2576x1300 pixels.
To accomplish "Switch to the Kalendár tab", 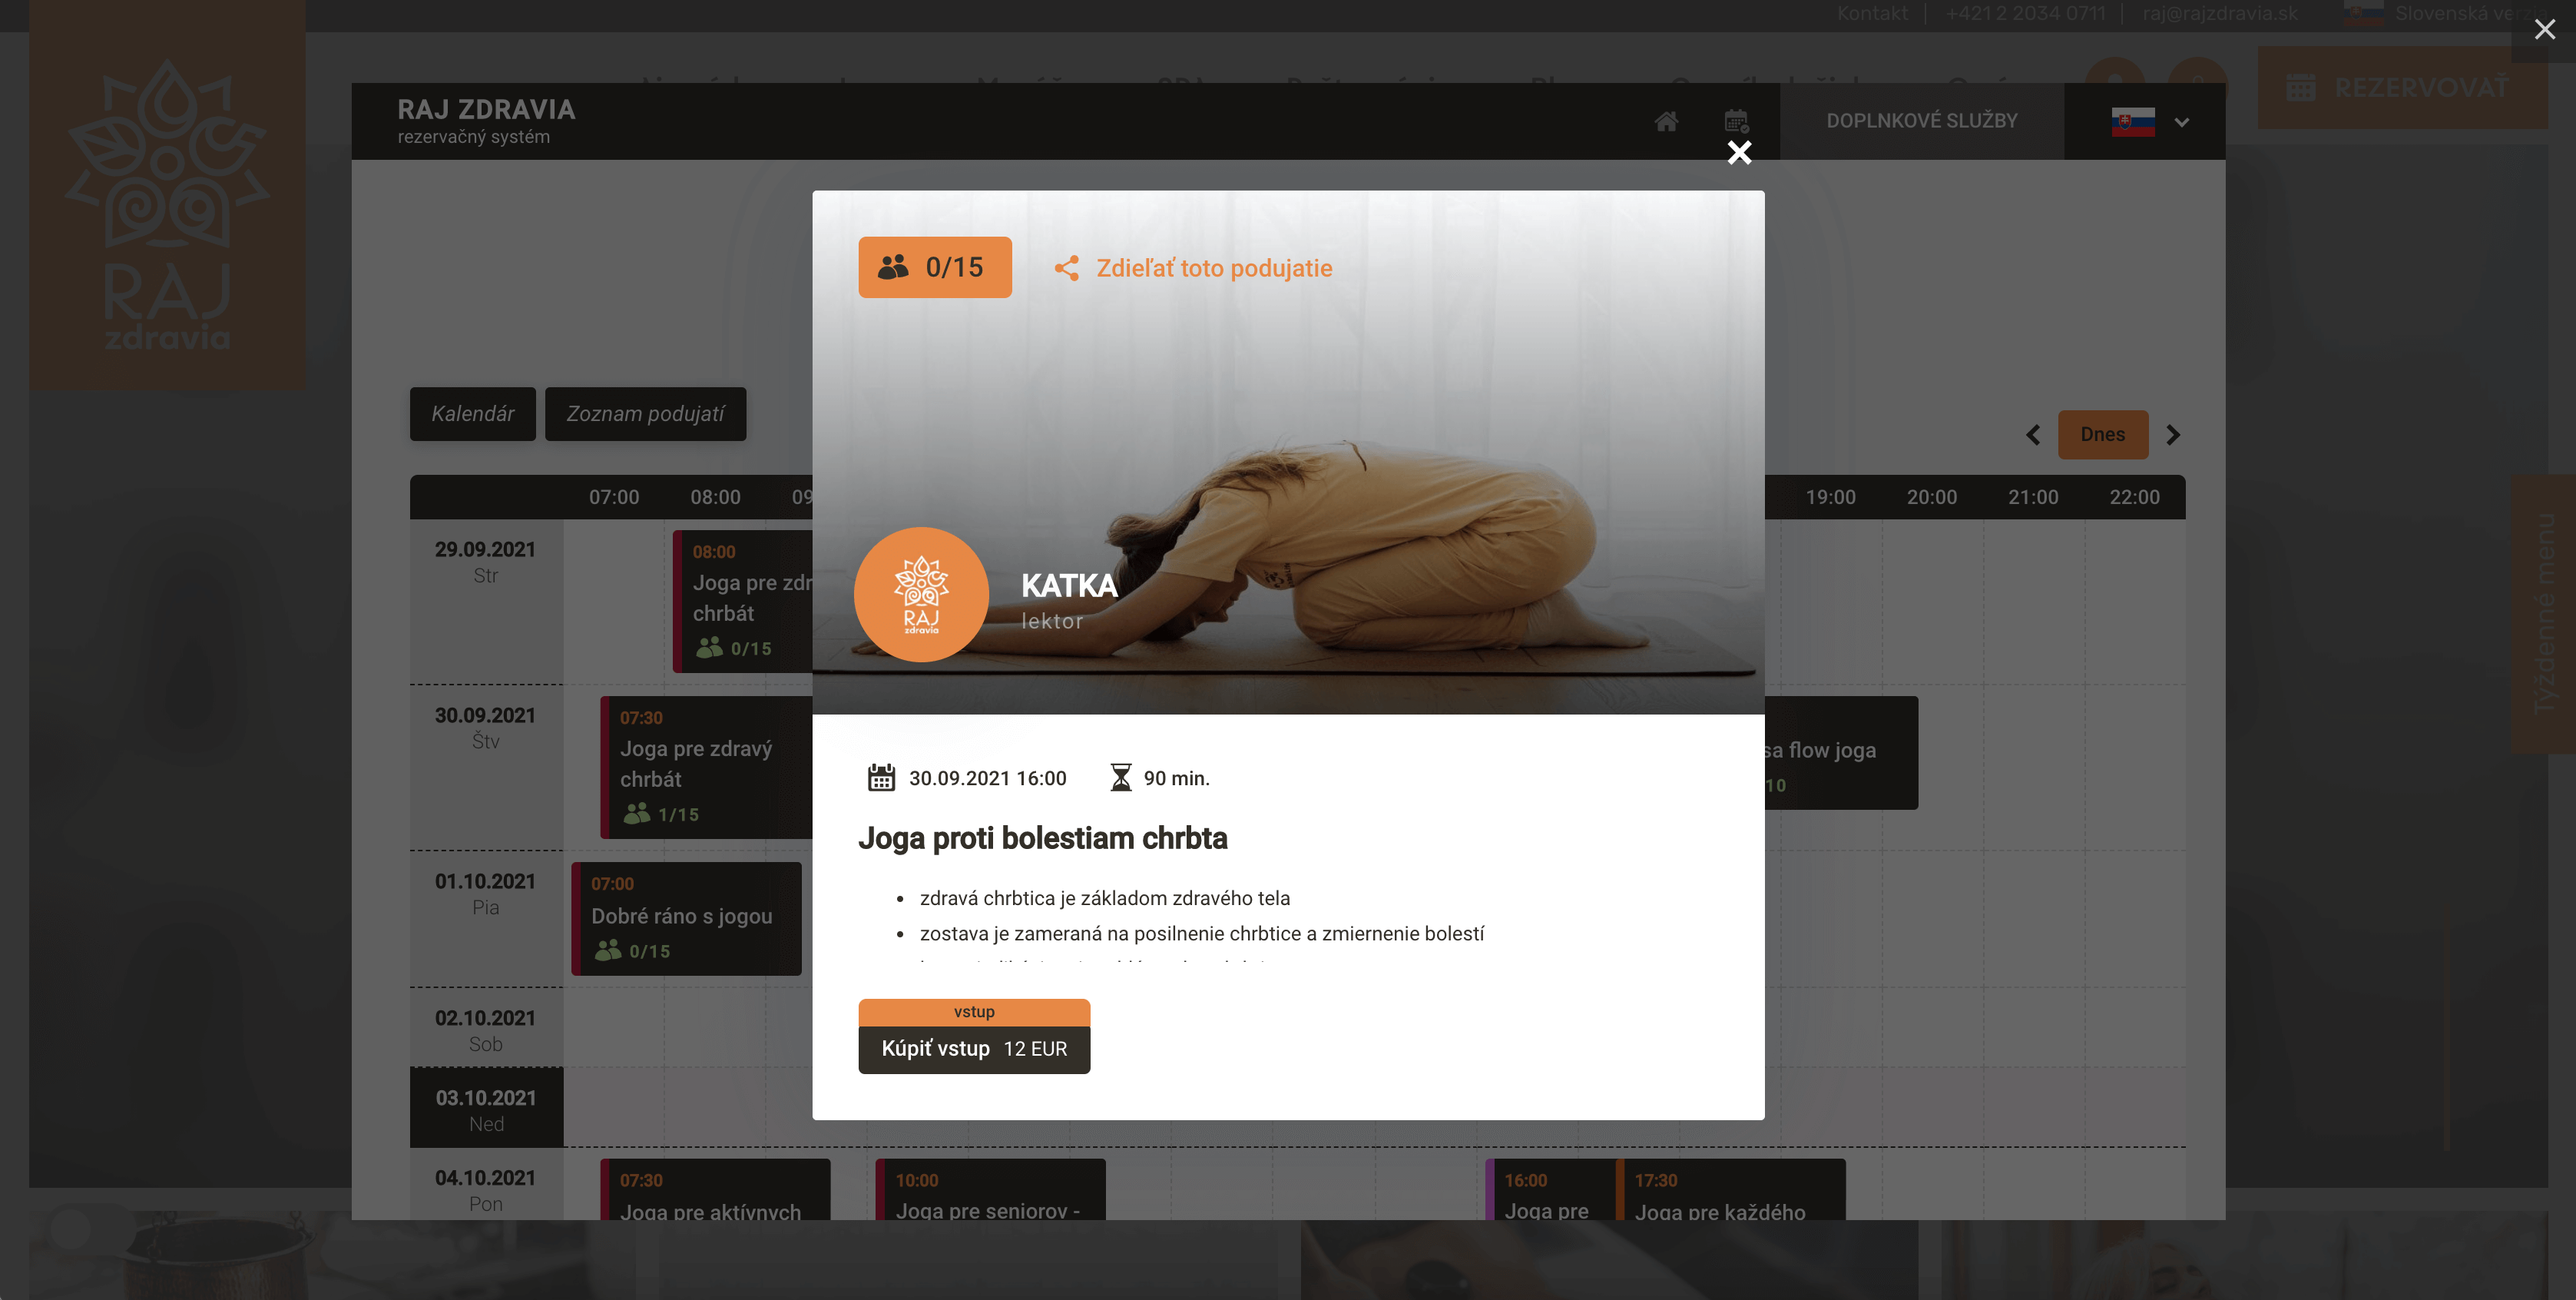I will (473, 414).
